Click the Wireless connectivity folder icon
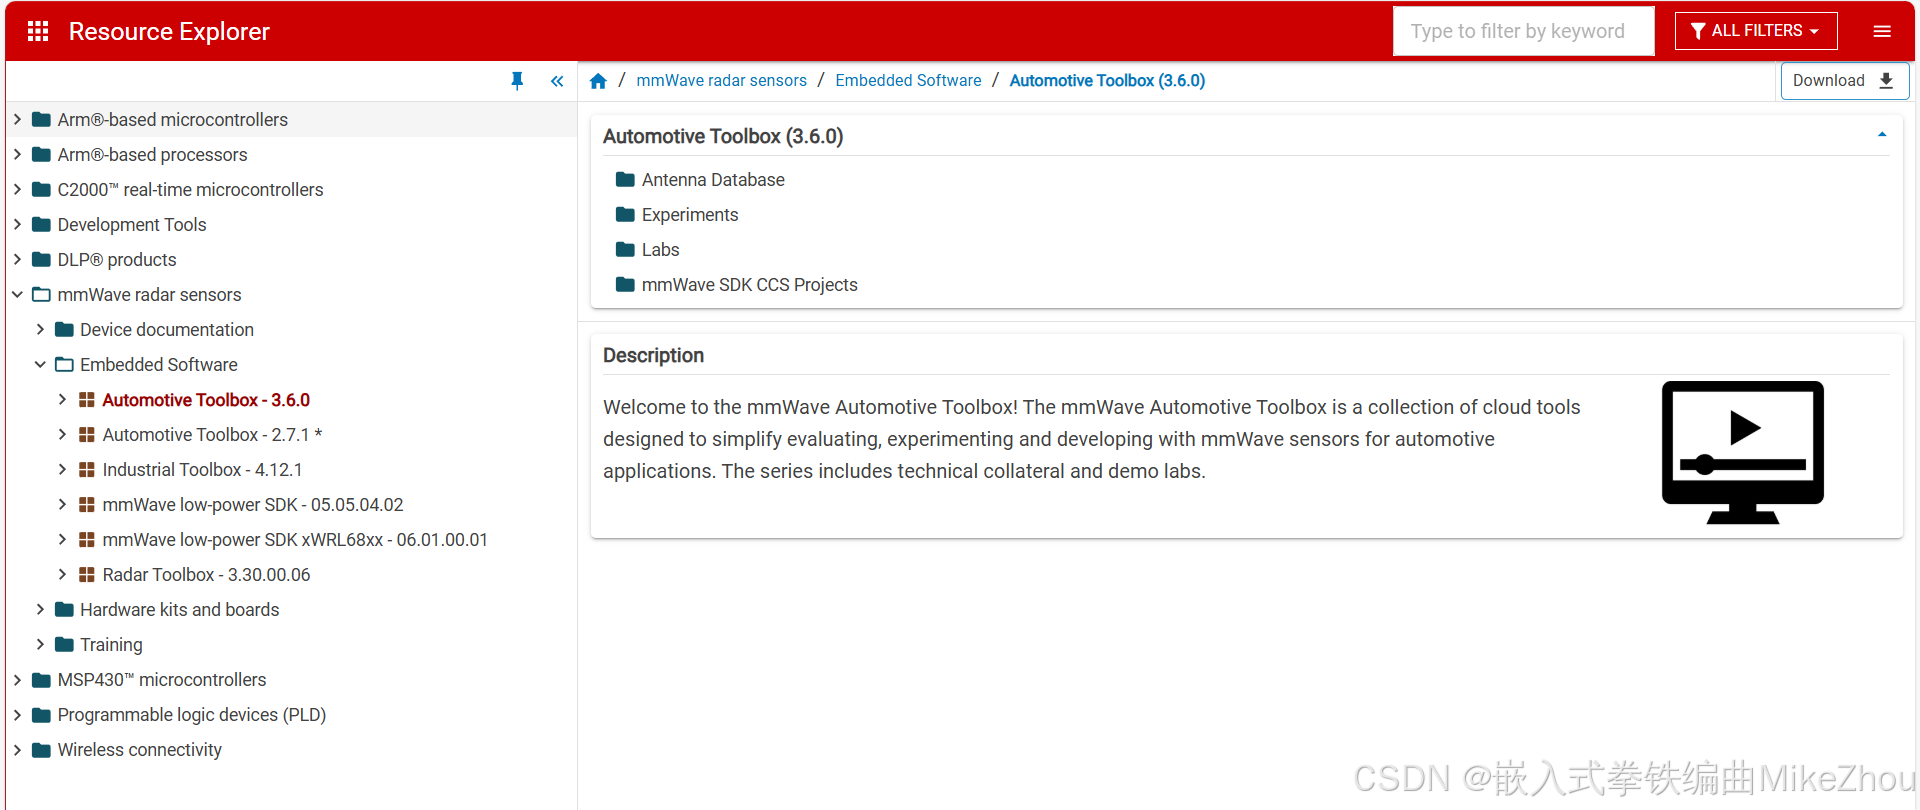 [42, 749]
